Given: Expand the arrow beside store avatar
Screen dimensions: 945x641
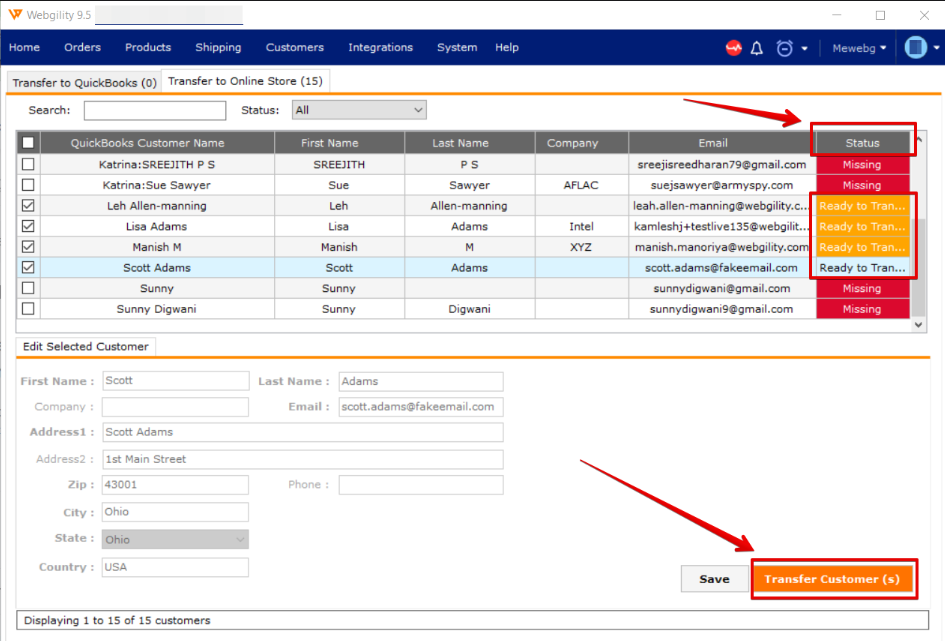Looking at the screenshot, I should tap(936, 48).
